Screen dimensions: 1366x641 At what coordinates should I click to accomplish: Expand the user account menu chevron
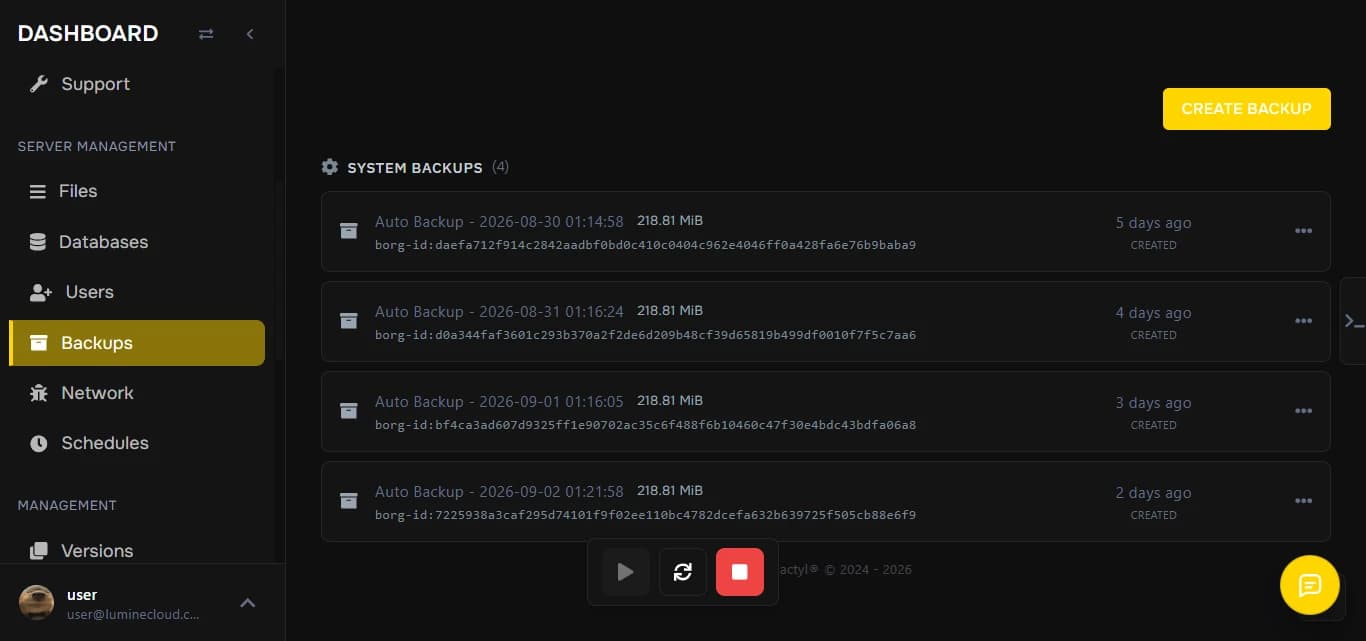[x=248, y=603]
